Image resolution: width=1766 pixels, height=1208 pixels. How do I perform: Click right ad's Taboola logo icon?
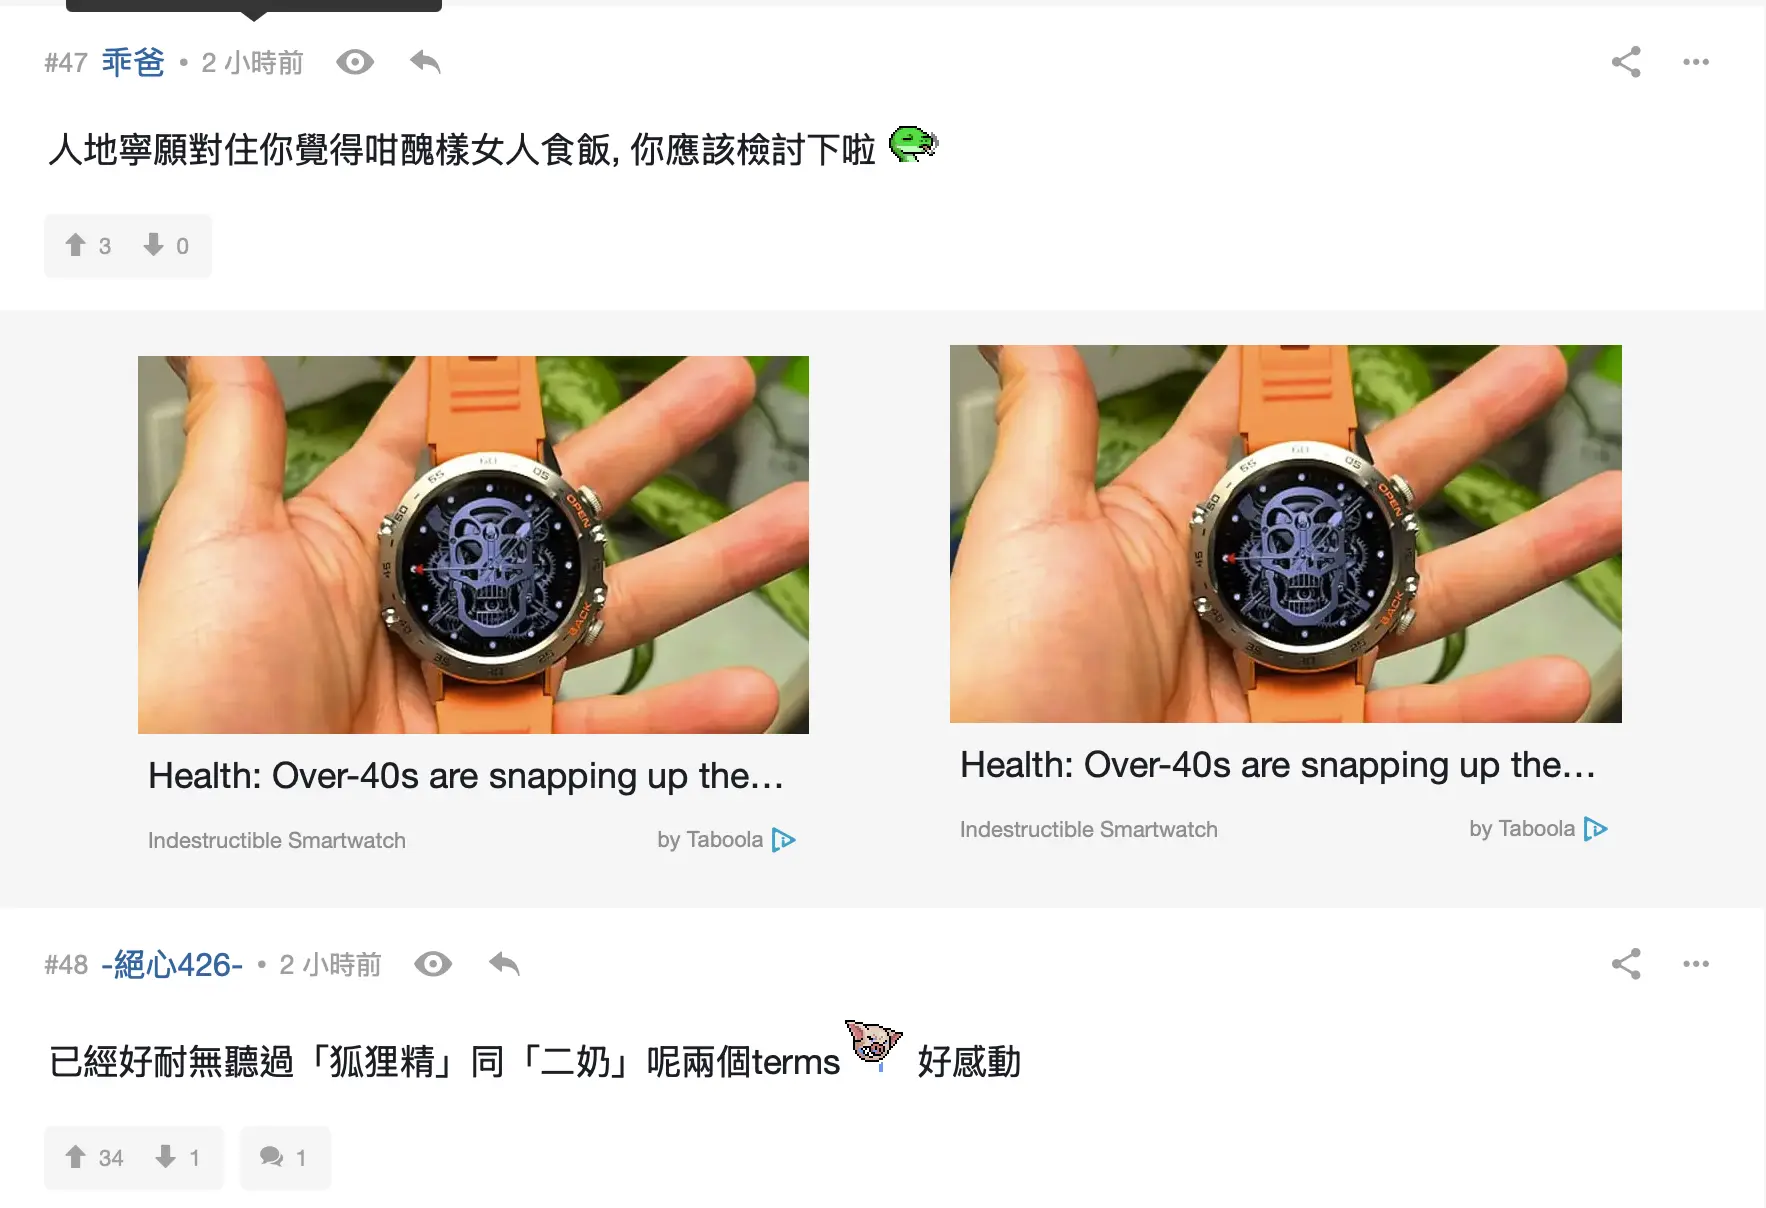[1596, 829]
